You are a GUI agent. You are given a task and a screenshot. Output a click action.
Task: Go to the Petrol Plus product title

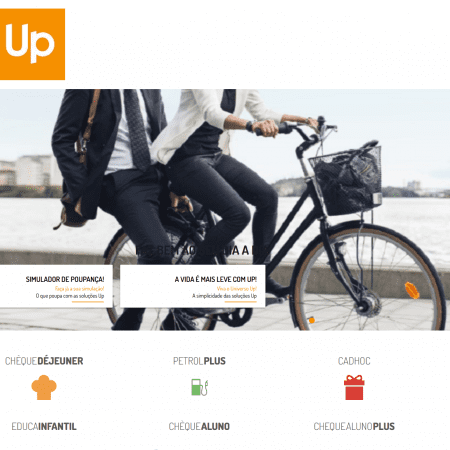click(x=199, y=361)
